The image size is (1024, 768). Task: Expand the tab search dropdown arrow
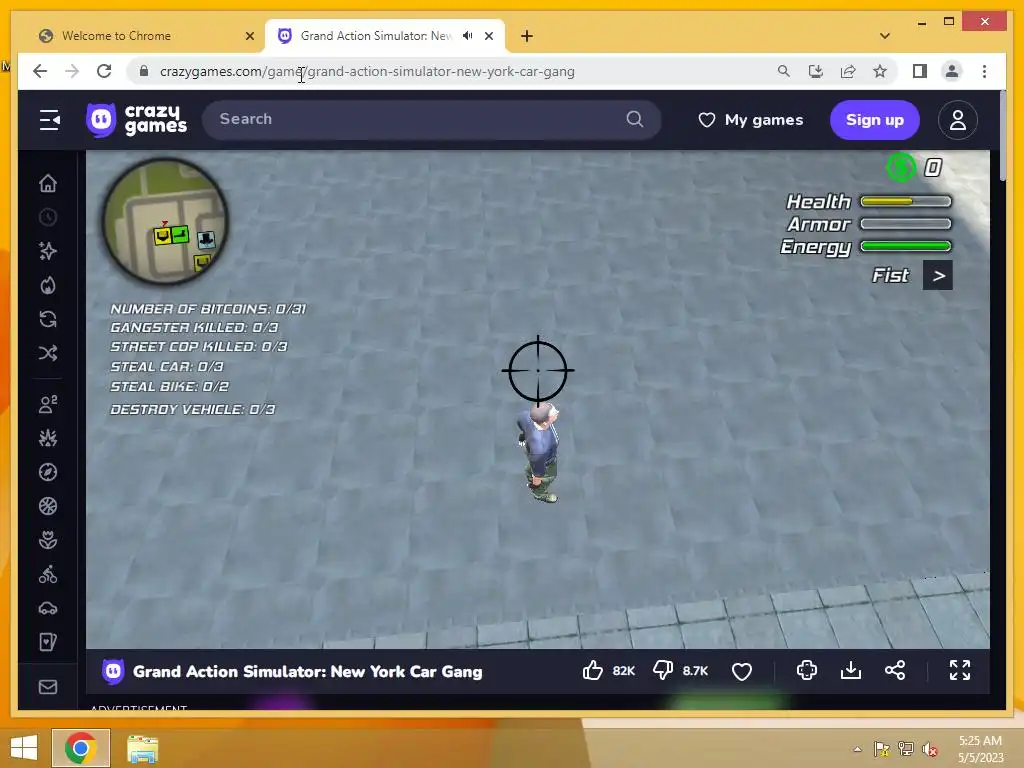click(x=885, y=36)
